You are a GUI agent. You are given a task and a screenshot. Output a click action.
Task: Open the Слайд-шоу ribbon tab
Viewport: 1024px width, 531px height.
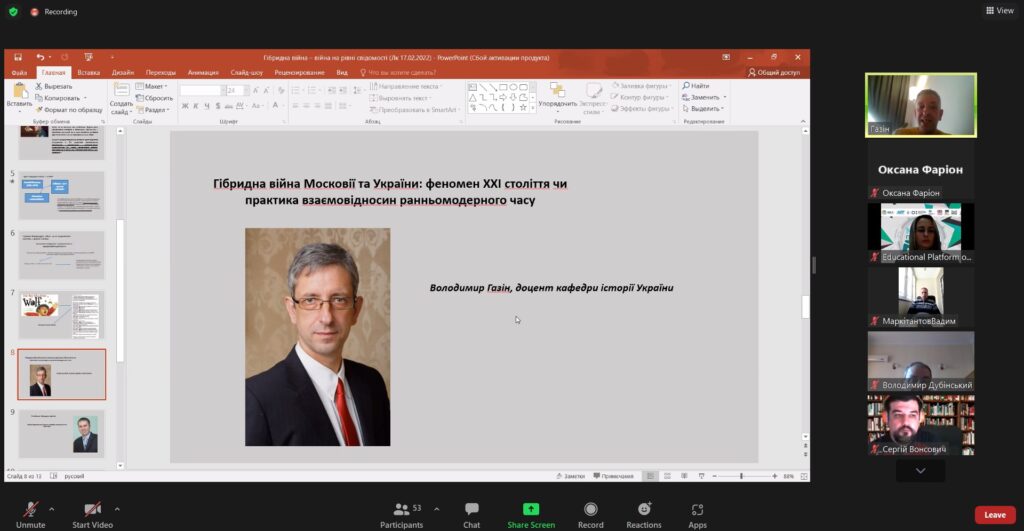(246, 73)
